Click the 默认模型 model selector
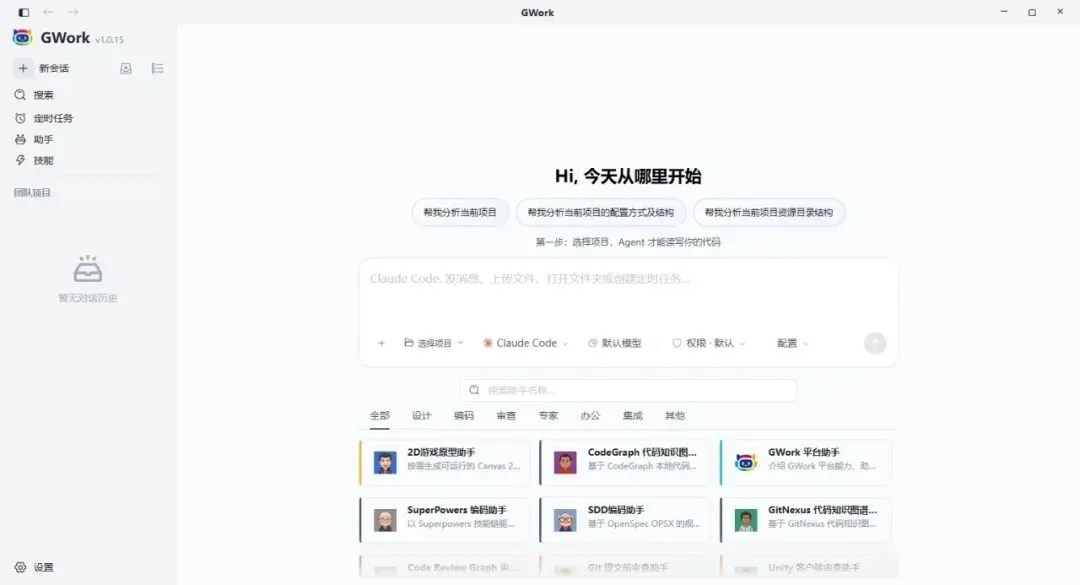The image size is (1080, 585). point(614,343)
